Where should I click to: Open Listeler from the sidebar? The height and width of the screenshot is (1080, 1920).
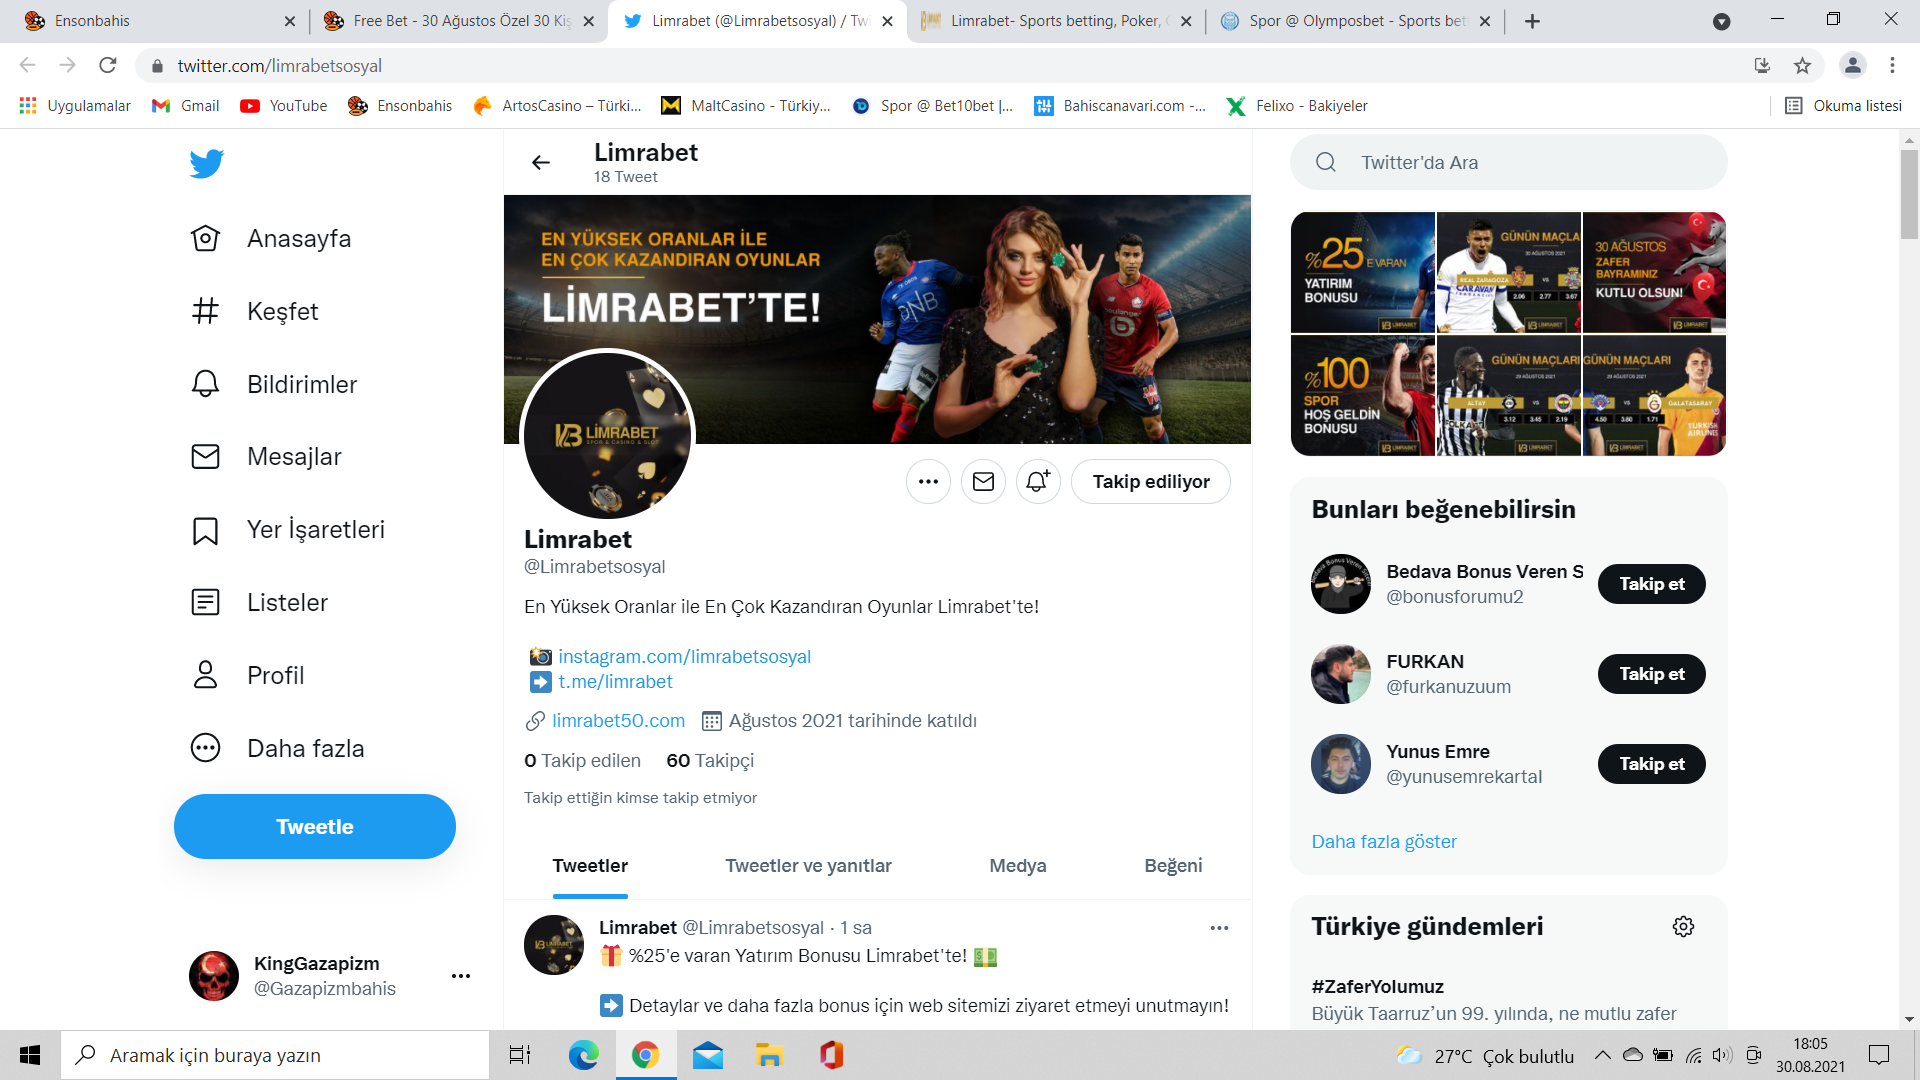click(x=259, y=603)
